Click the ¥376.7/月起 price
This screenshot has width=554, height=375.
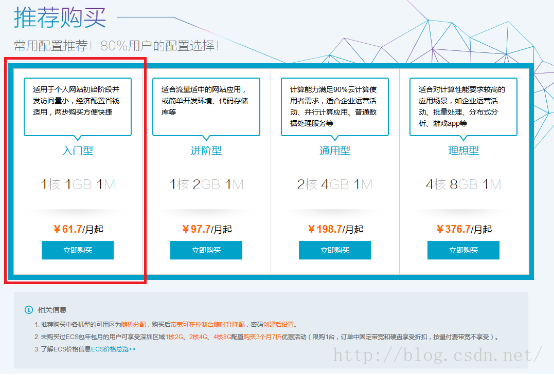pyautogui.click(x=464, y=229)
